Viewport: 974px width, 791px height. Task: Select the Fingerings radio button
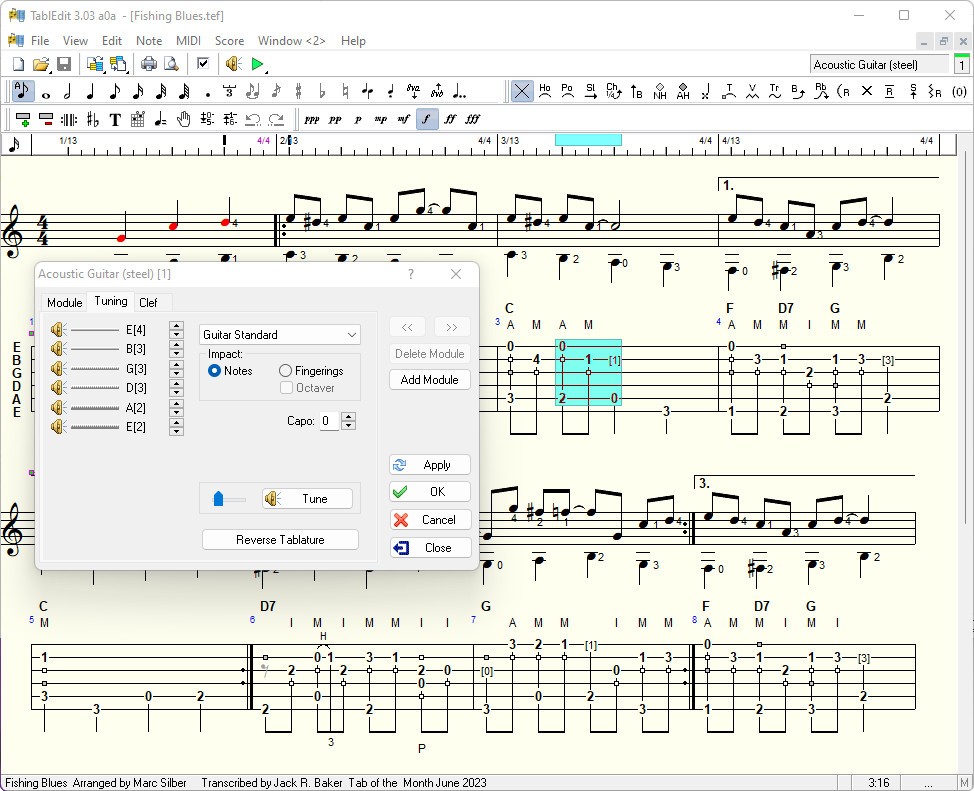[x=286, y=371]
